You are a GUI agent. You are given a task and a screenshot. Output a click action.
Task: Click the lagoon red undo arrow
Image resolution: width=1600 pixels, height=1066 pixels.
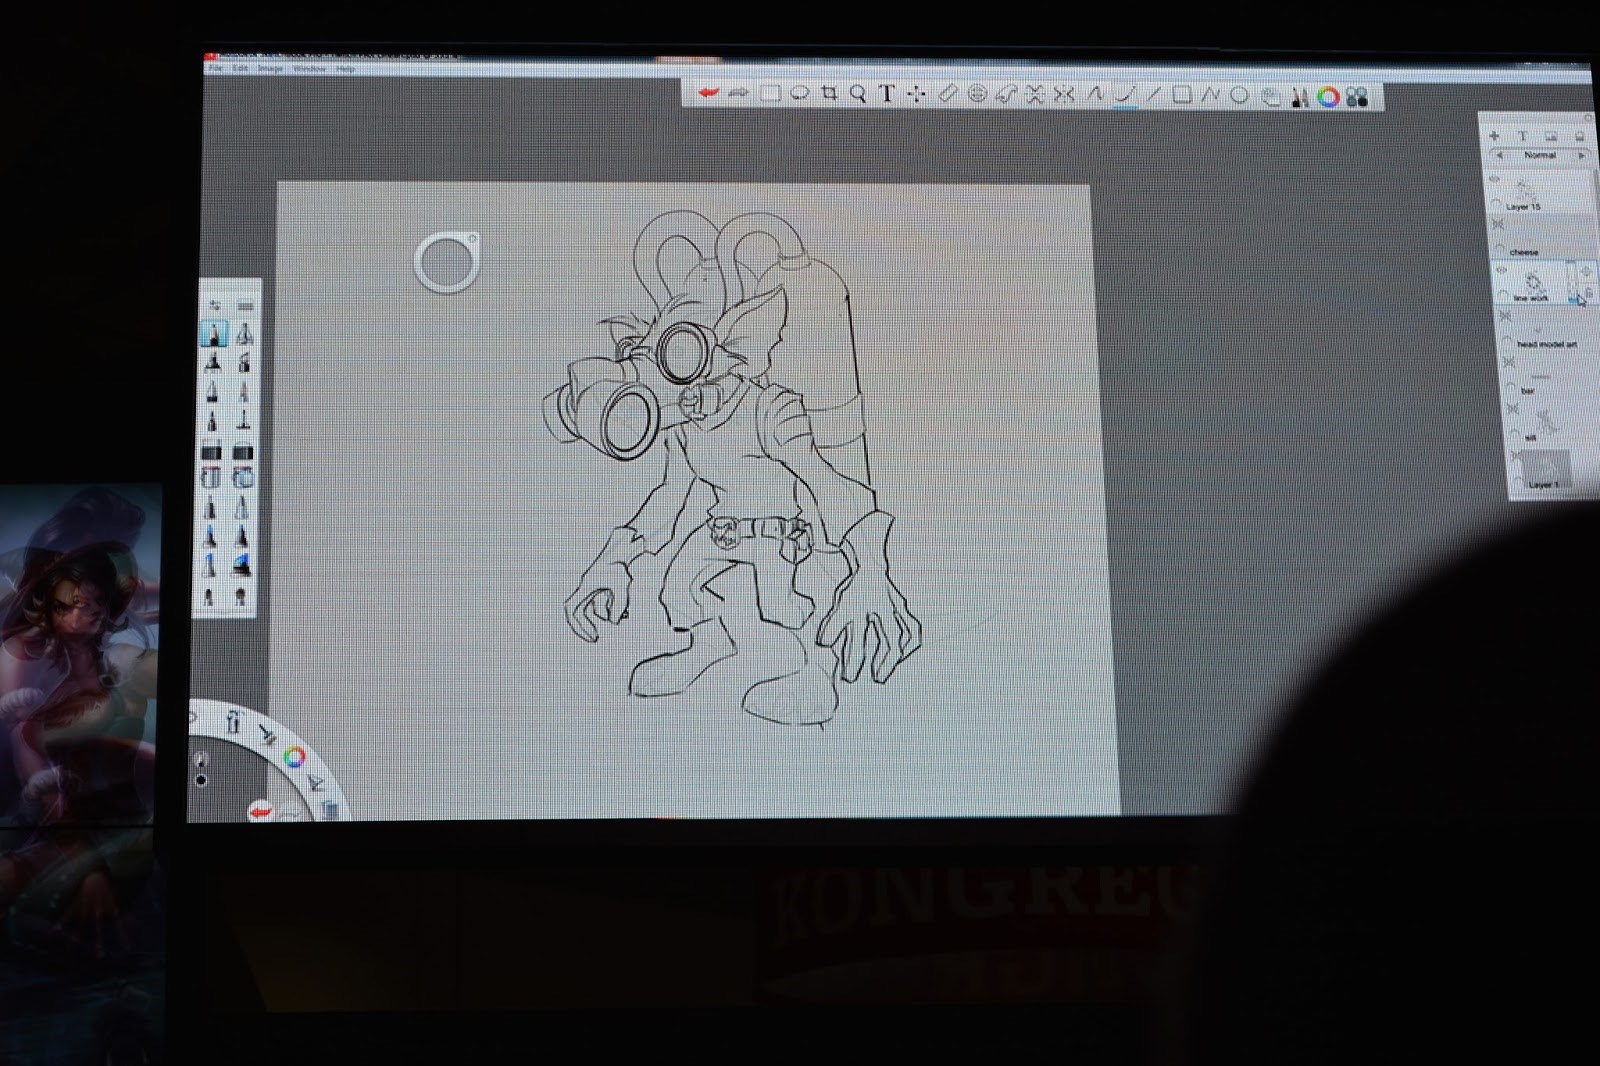point(260,811)
